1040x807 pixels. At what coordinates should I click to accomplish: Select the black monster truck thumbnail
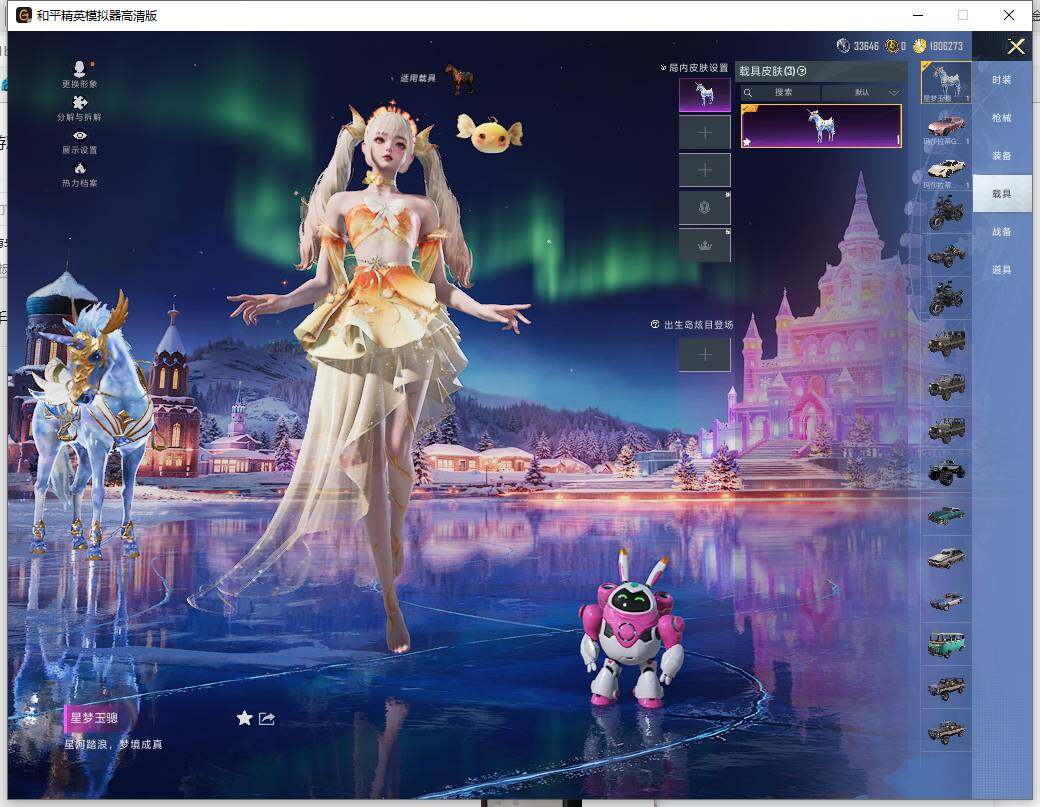tap(946, 471)
